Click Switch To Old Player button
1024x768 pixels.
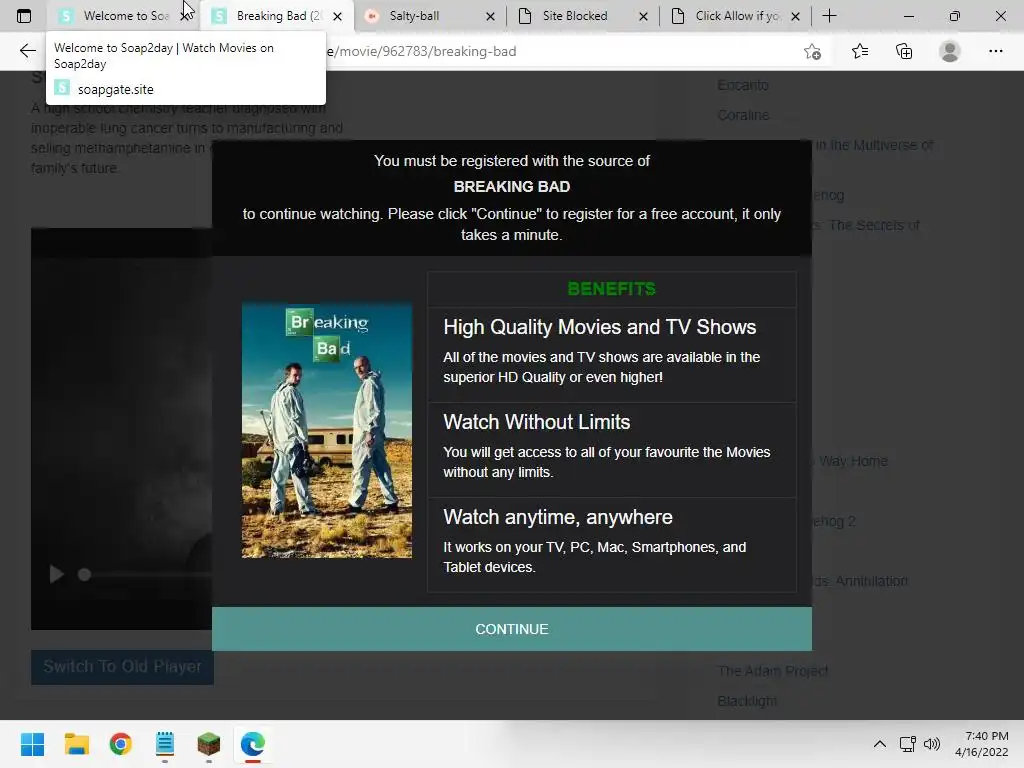[122, 667]
